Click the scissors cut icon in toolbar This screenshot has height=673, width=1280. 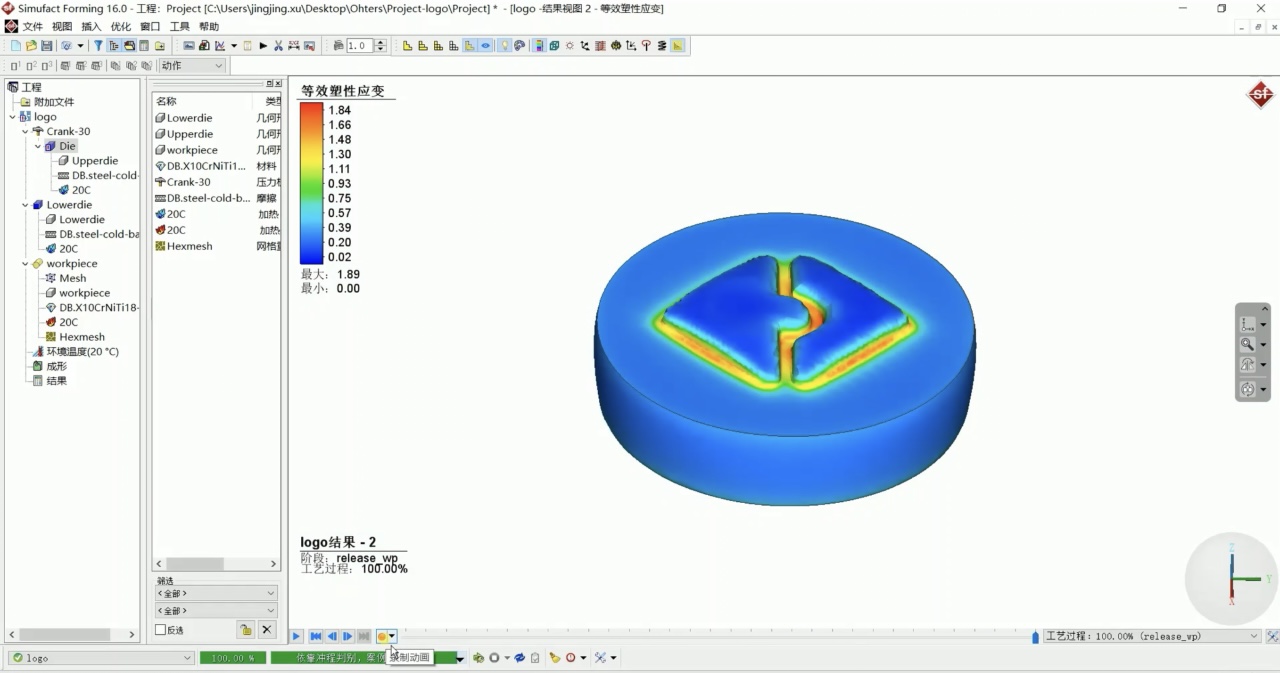(x=278, y=46)
